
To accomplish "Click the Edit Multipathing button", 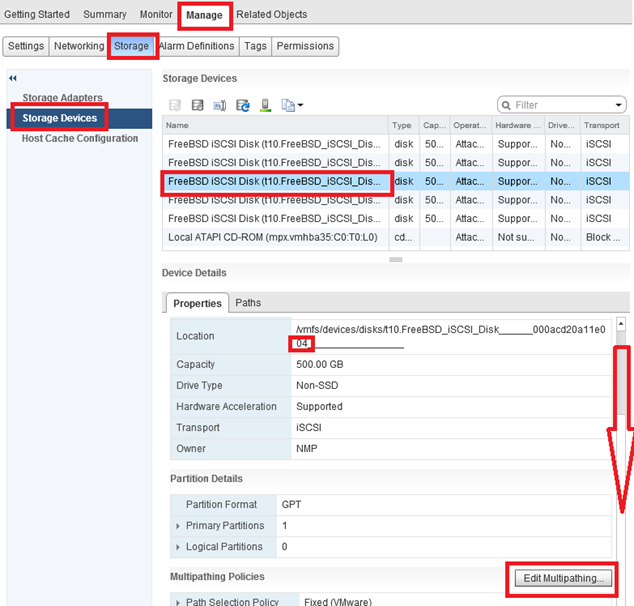I will pos(561,578).
